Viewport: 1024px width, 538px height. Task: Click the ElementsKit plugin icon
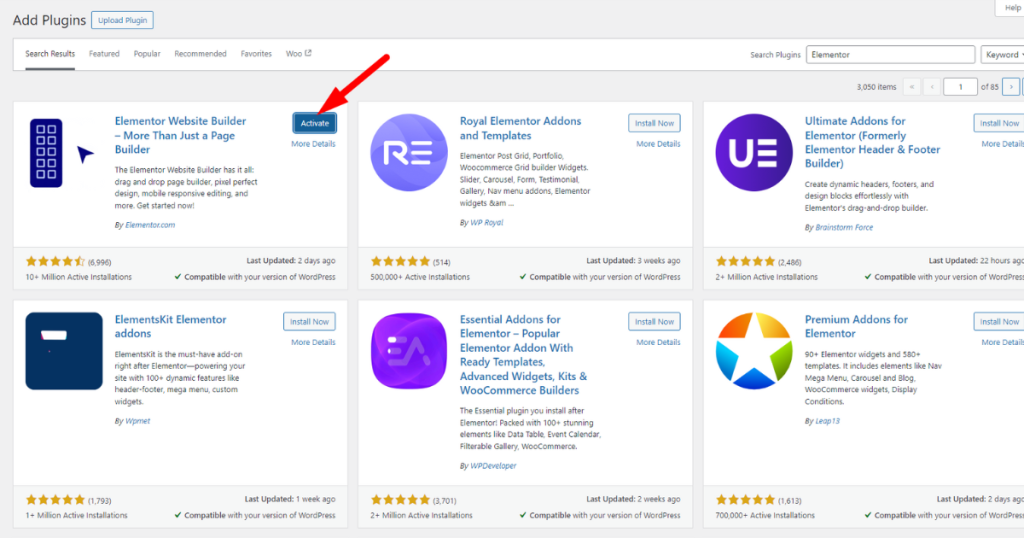click(x=64, y=351)
